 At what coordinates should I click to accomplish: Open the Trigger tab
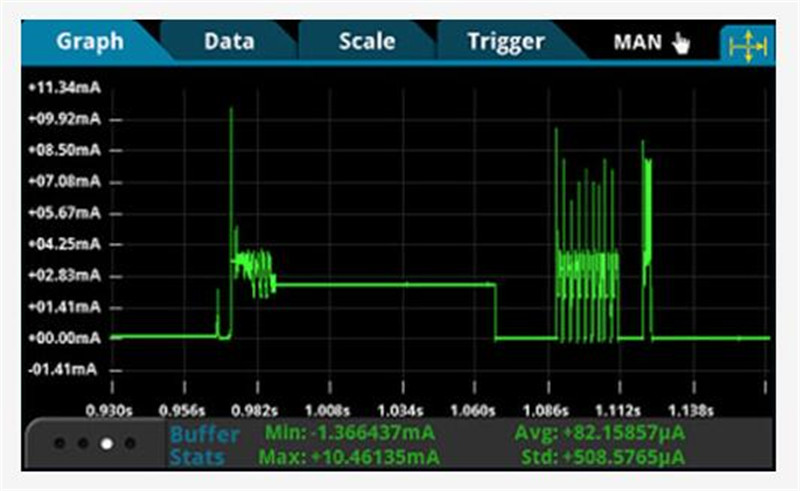pyautogui.click(x=505, y=42)
